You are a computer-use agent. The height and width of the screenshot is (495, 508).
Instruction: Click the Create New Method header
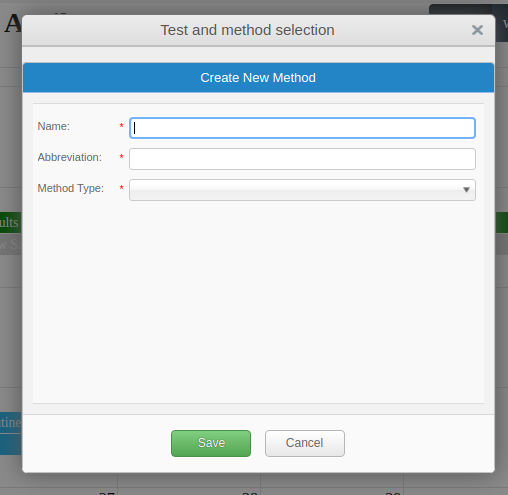coord(258,78)
